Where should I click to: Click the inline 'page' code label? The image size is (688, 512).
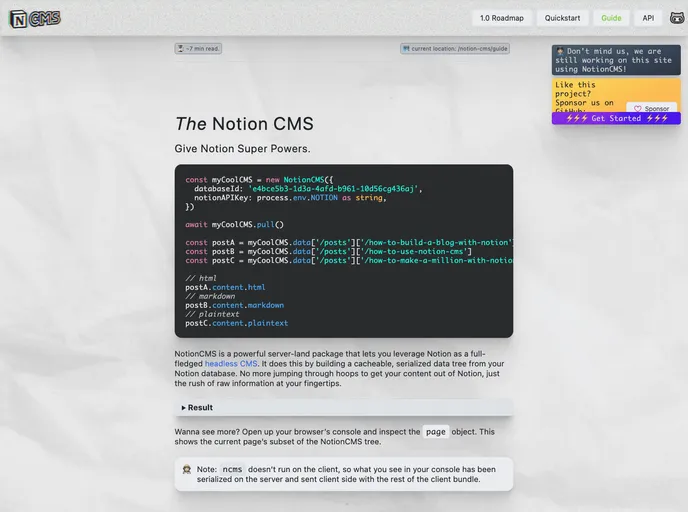pos(436,432)
